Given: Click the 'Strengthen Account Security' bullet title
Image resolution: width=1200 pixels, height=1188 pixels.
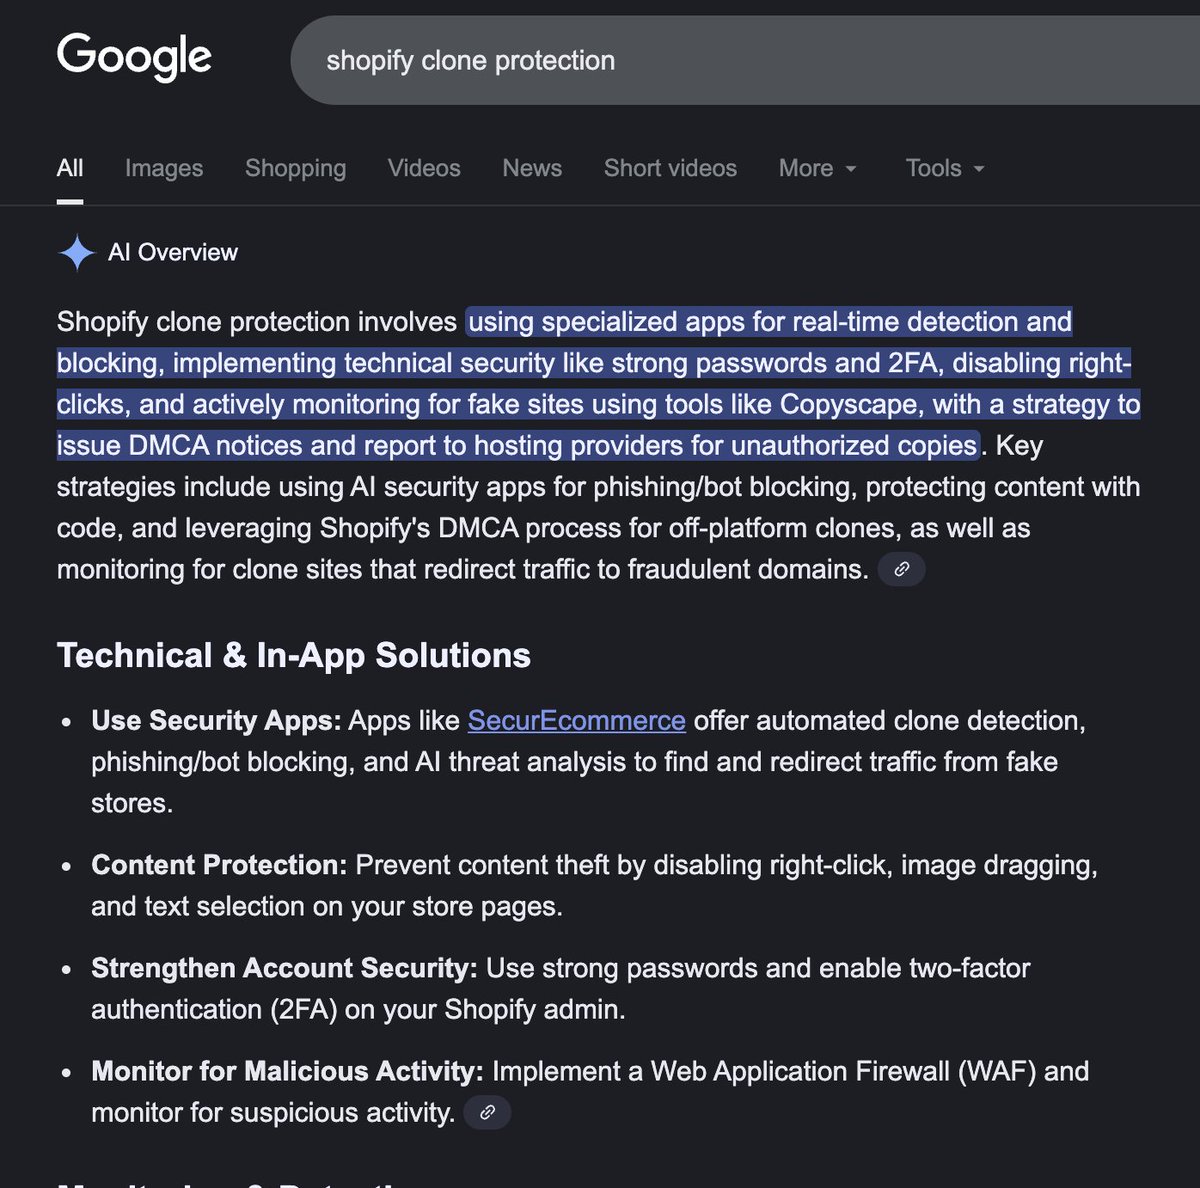Looking at the screenshot, I should (x=285, y=968).
